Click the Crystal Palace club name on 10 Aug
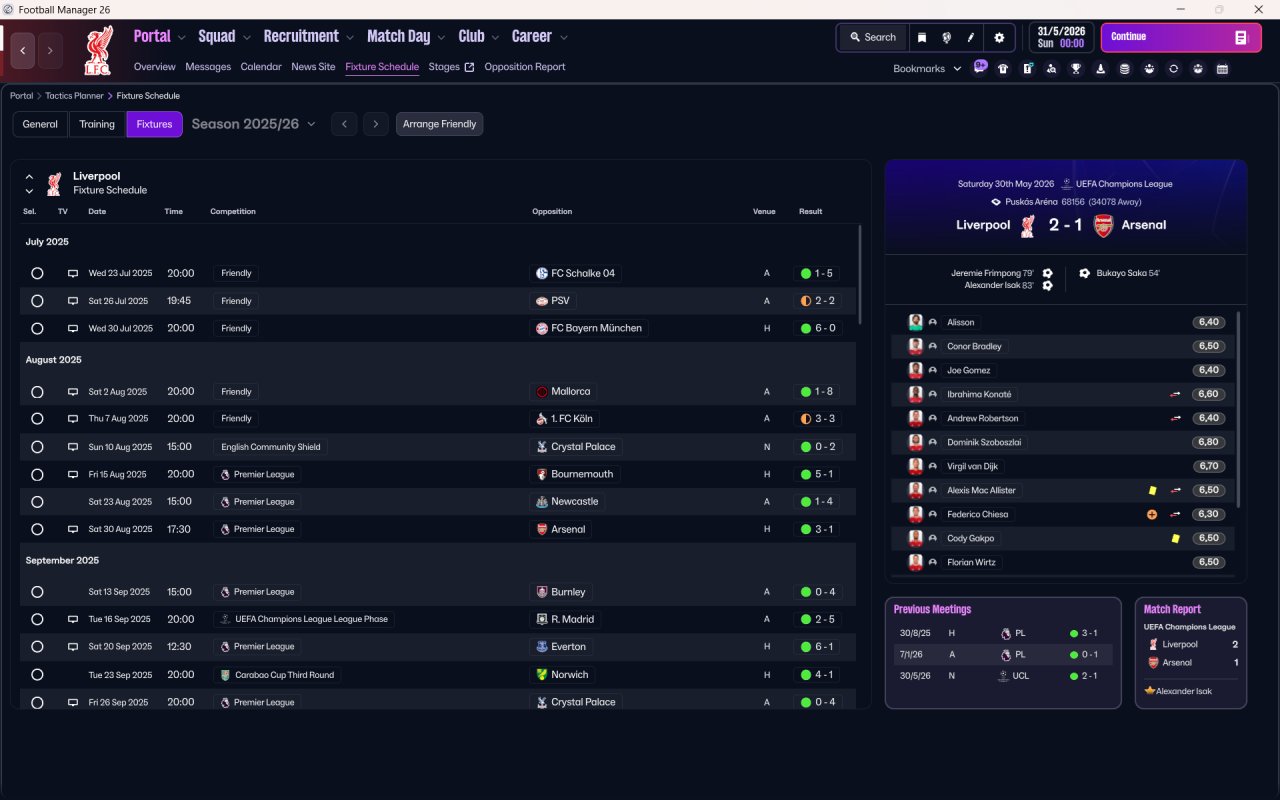 [583, 447]
